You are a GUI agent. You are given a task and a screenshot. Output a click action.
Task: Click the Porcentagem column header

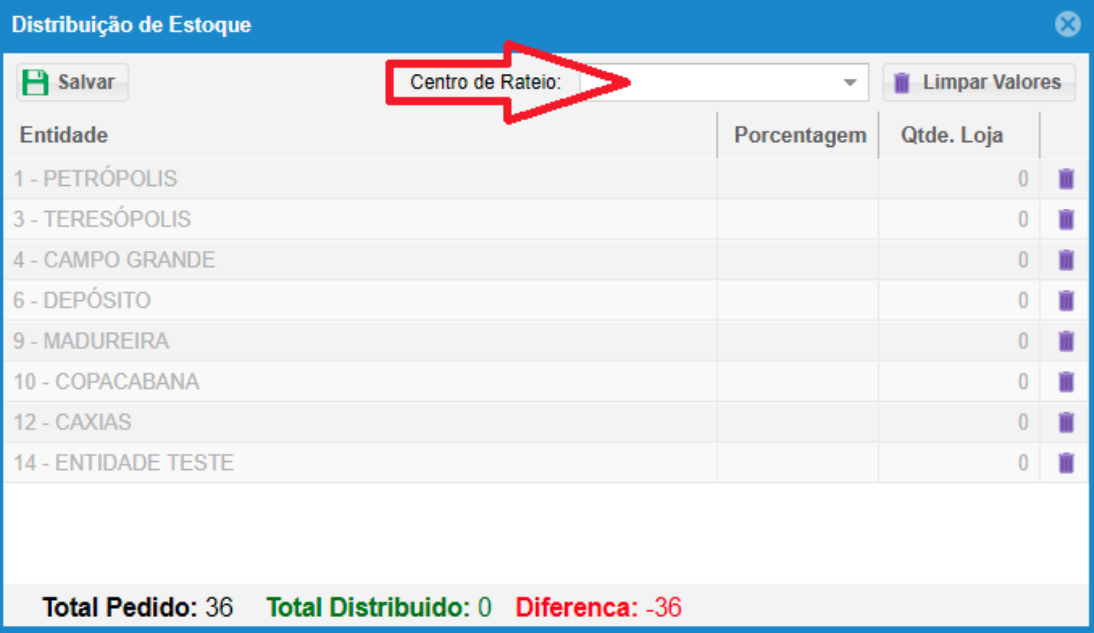(799, 135)
